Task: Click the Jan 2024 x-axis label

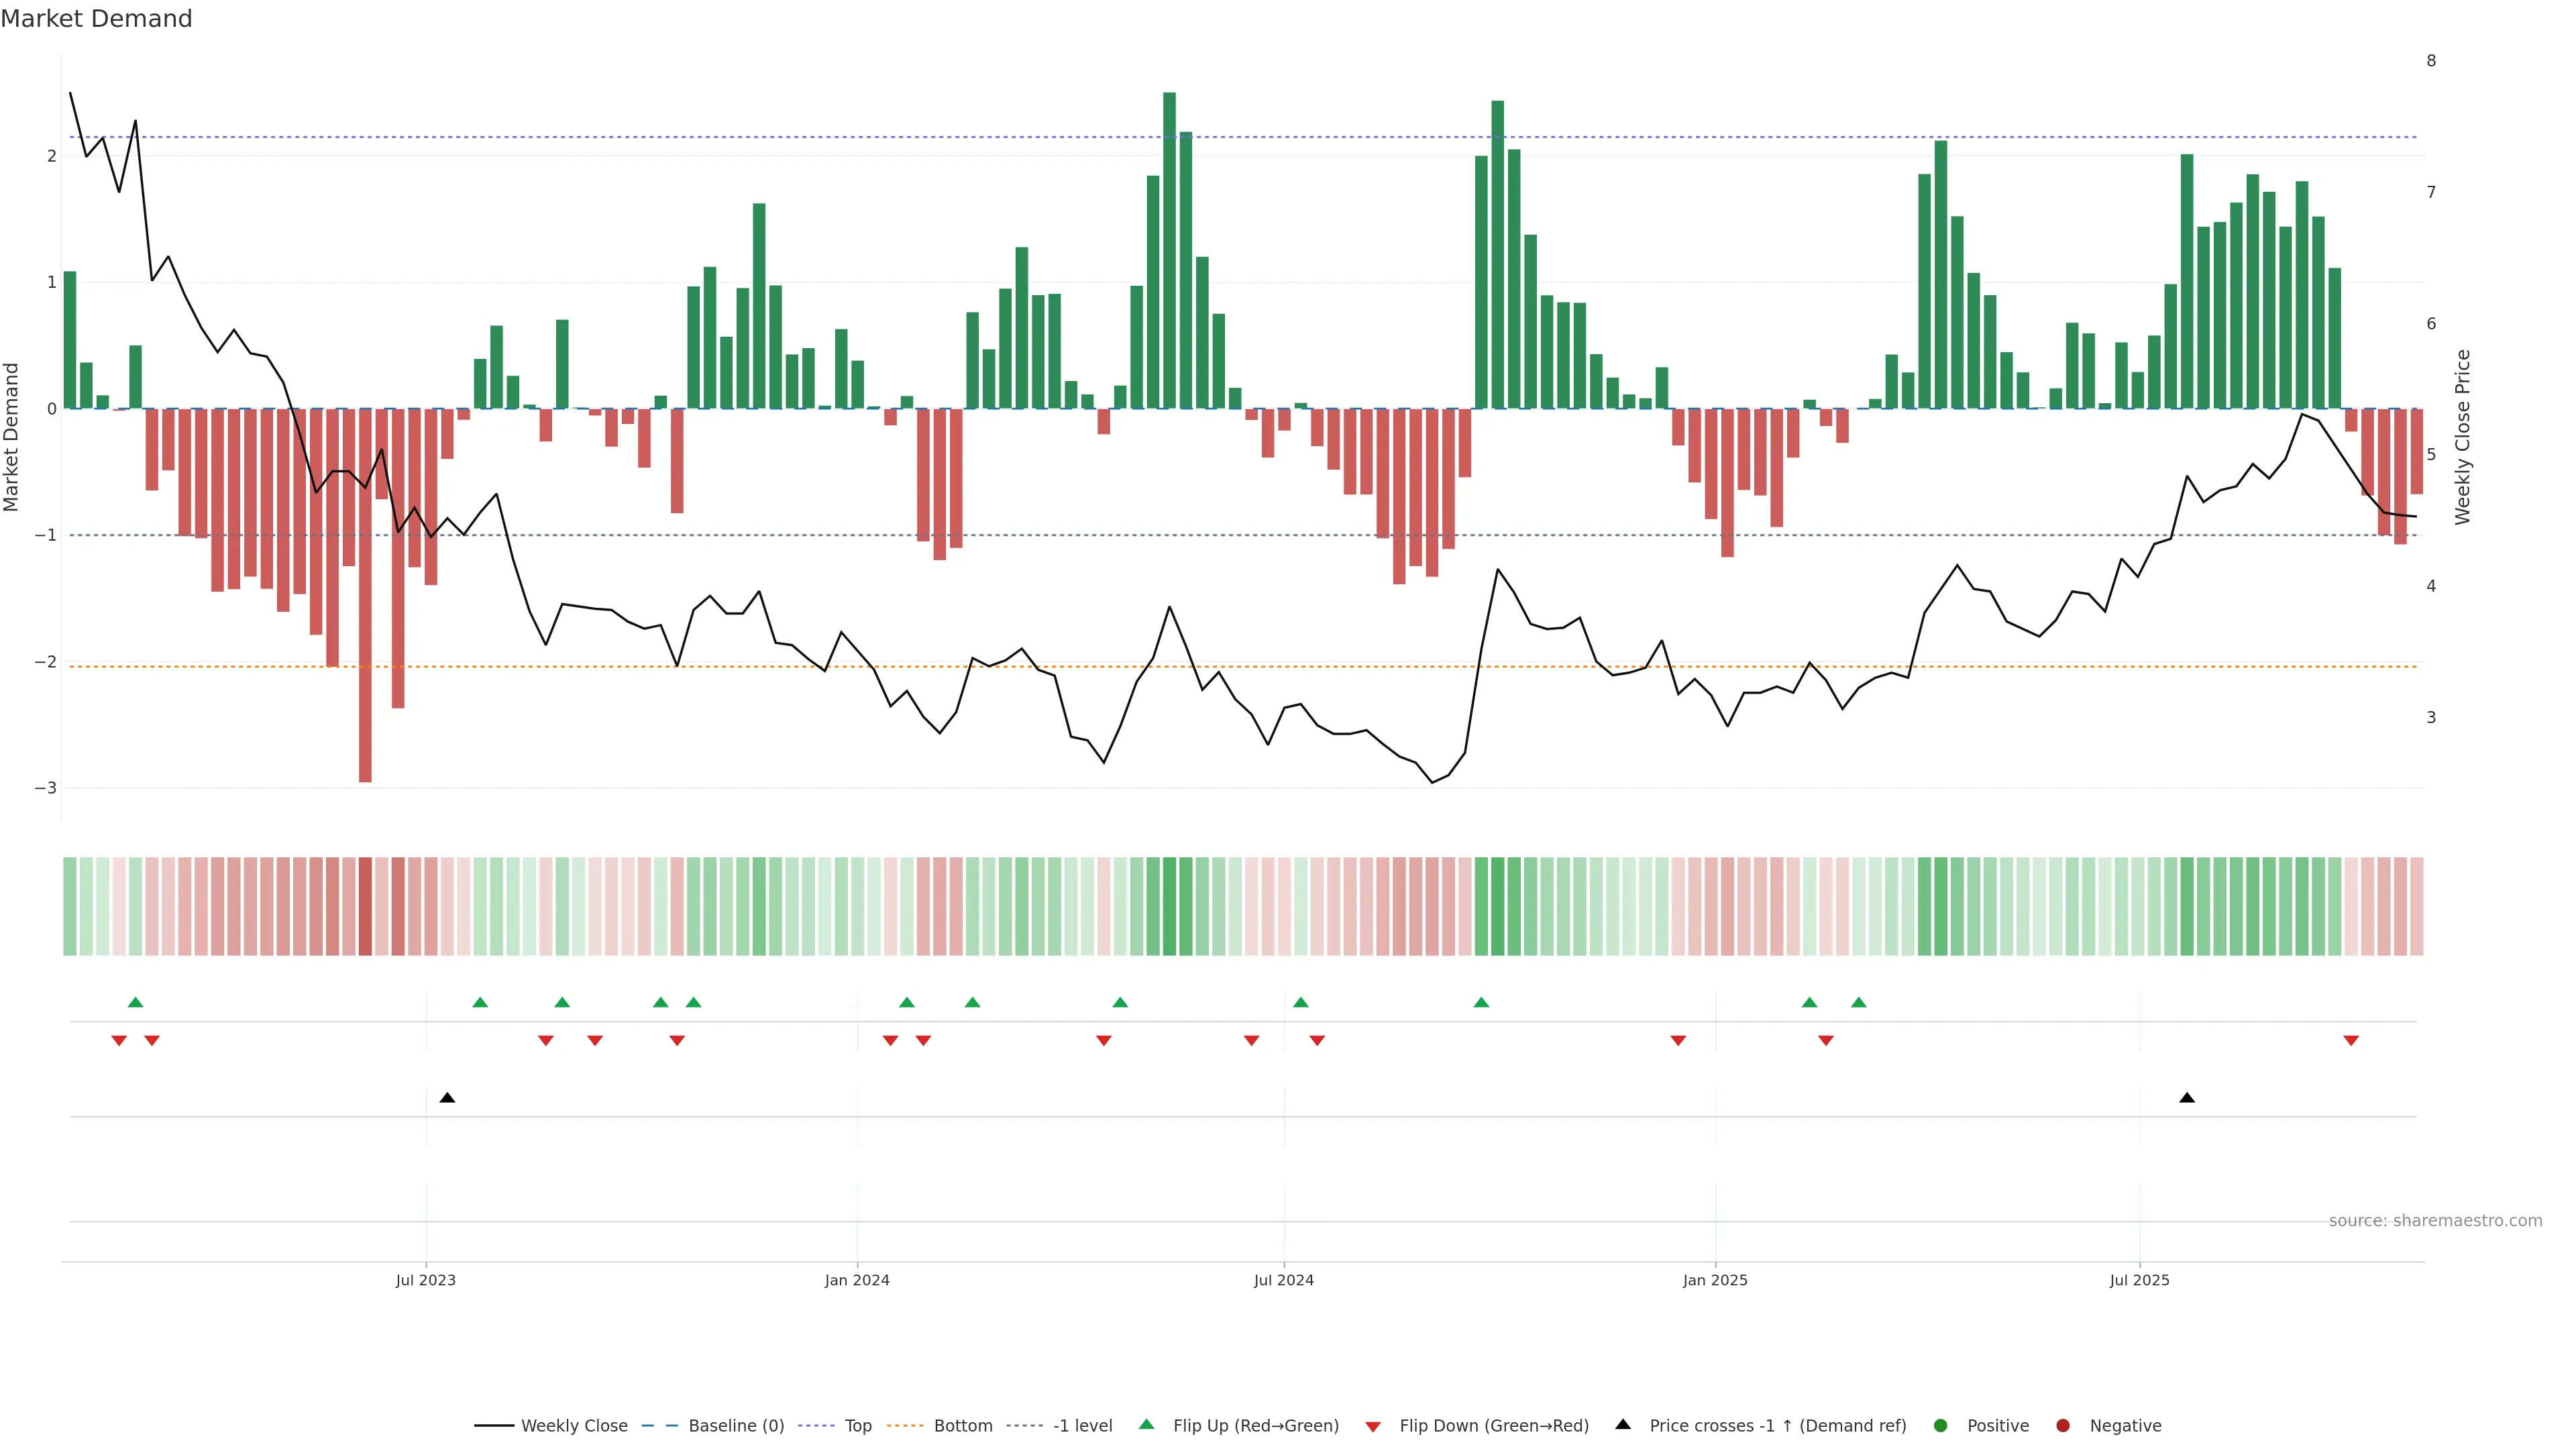Action: click(x=857, y=1280)
